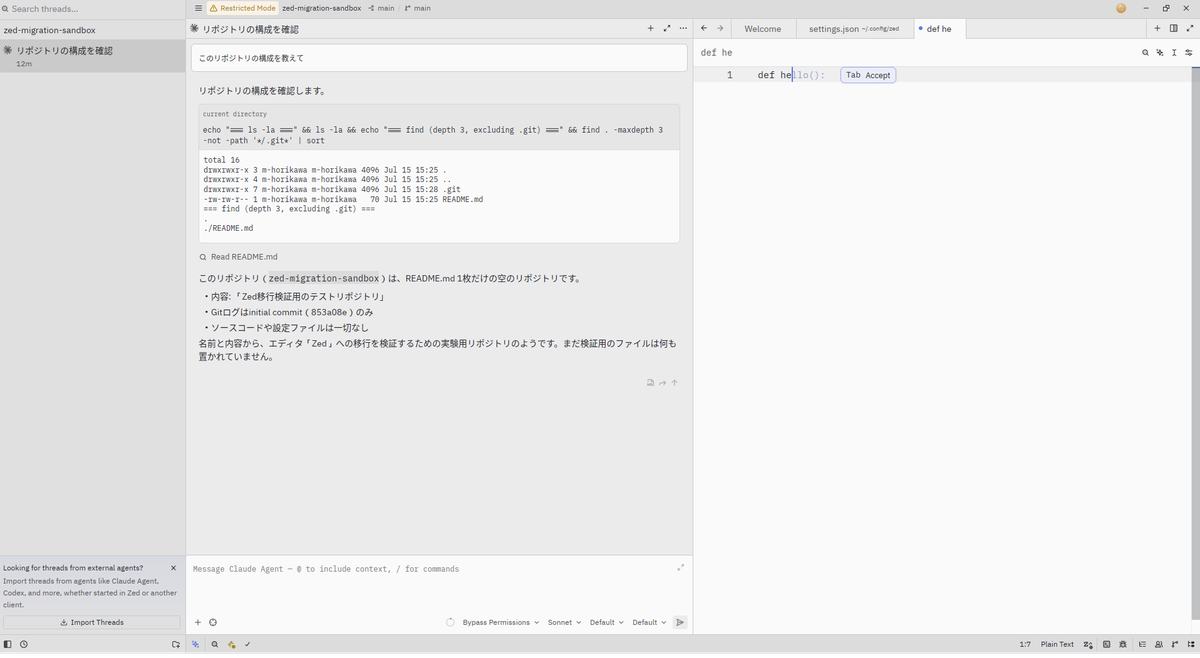The width and height of the screenshot is (1200, 658).
Task: Dismiss the external agents import notice
Action: click(x=173, y=568)
